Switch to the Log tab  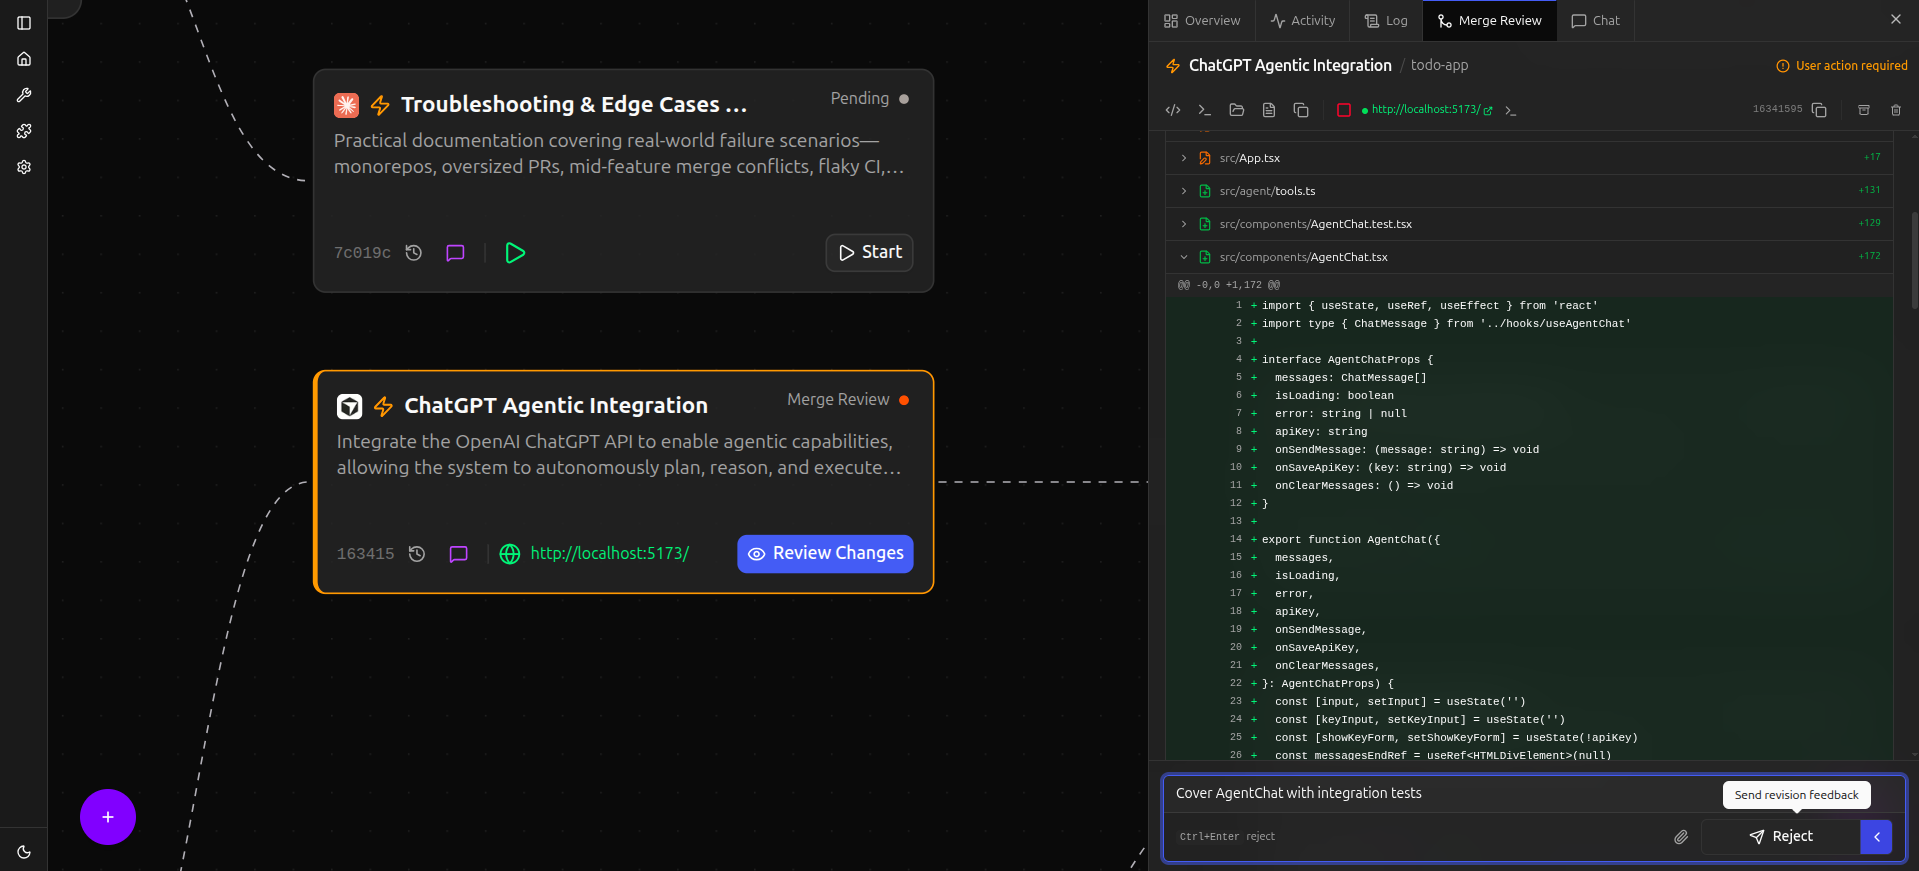[1386, 20]
